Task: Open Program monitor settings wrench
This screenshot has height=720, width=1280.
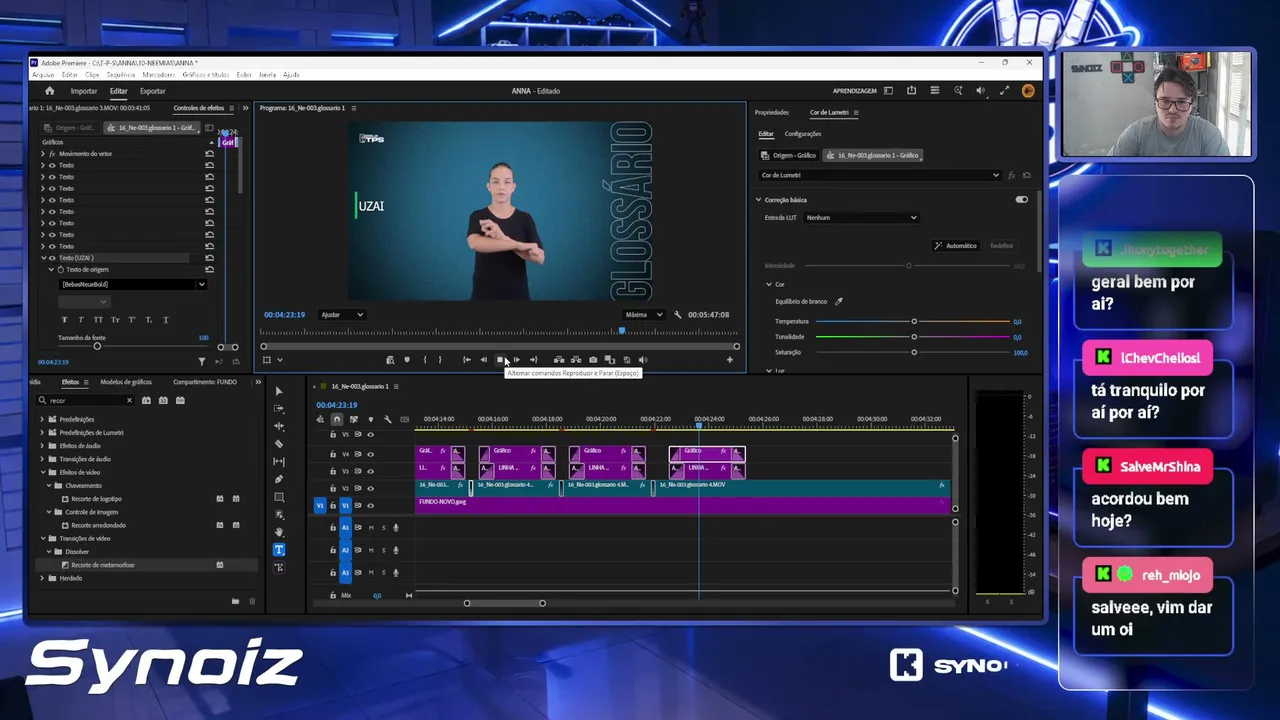Action: pos(678,315)
